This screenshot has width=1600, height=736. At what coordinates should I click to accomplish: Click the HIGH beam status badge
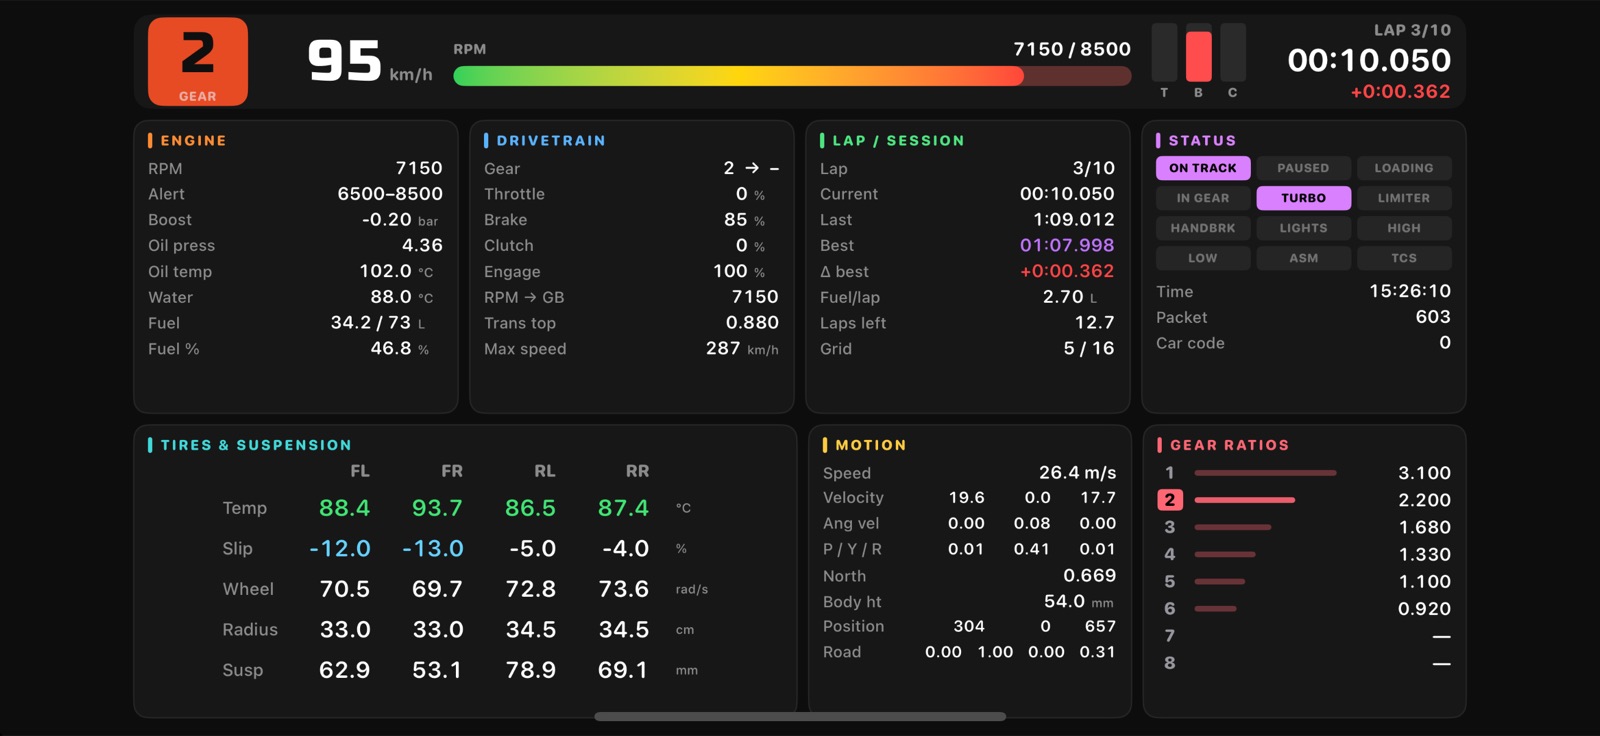[x=1404, y=228]
